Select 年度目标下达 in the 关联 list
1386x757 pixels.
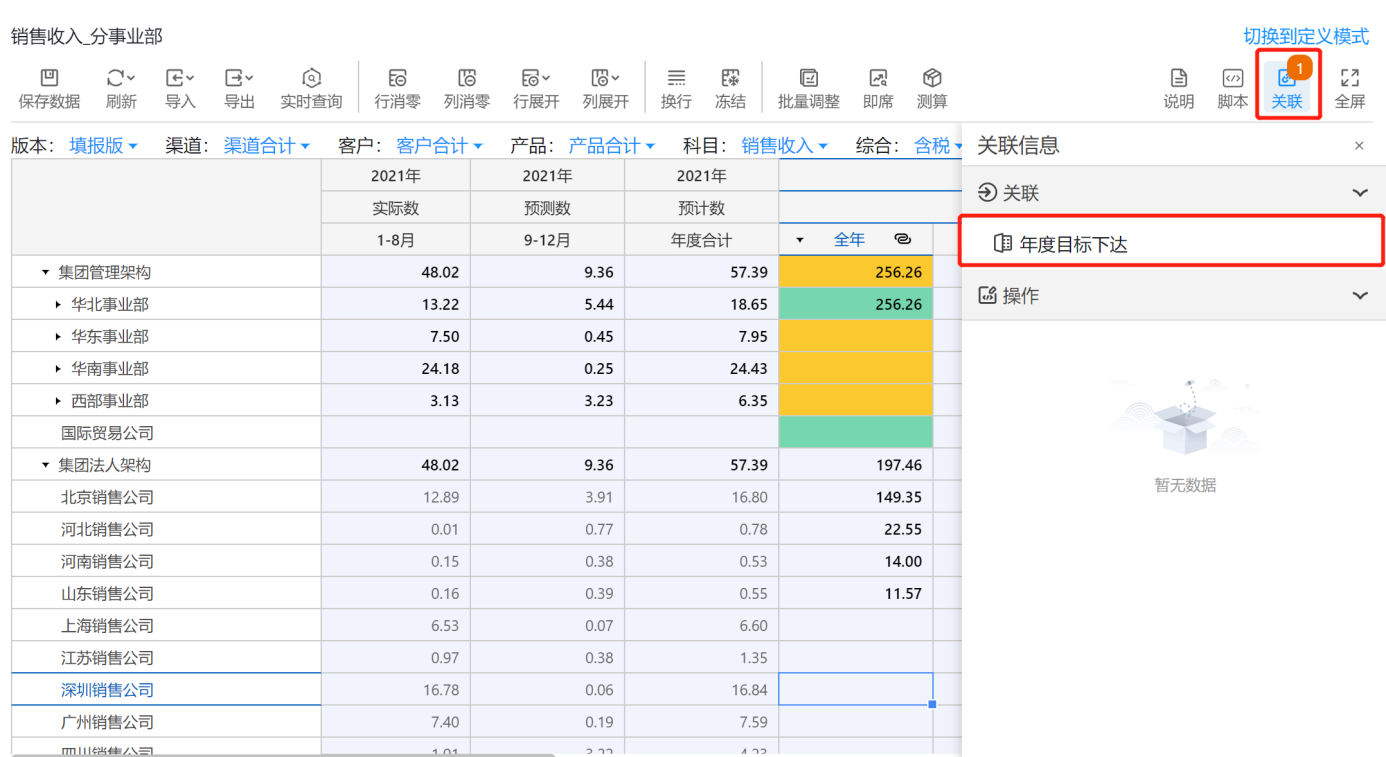tap(1073, 244)
